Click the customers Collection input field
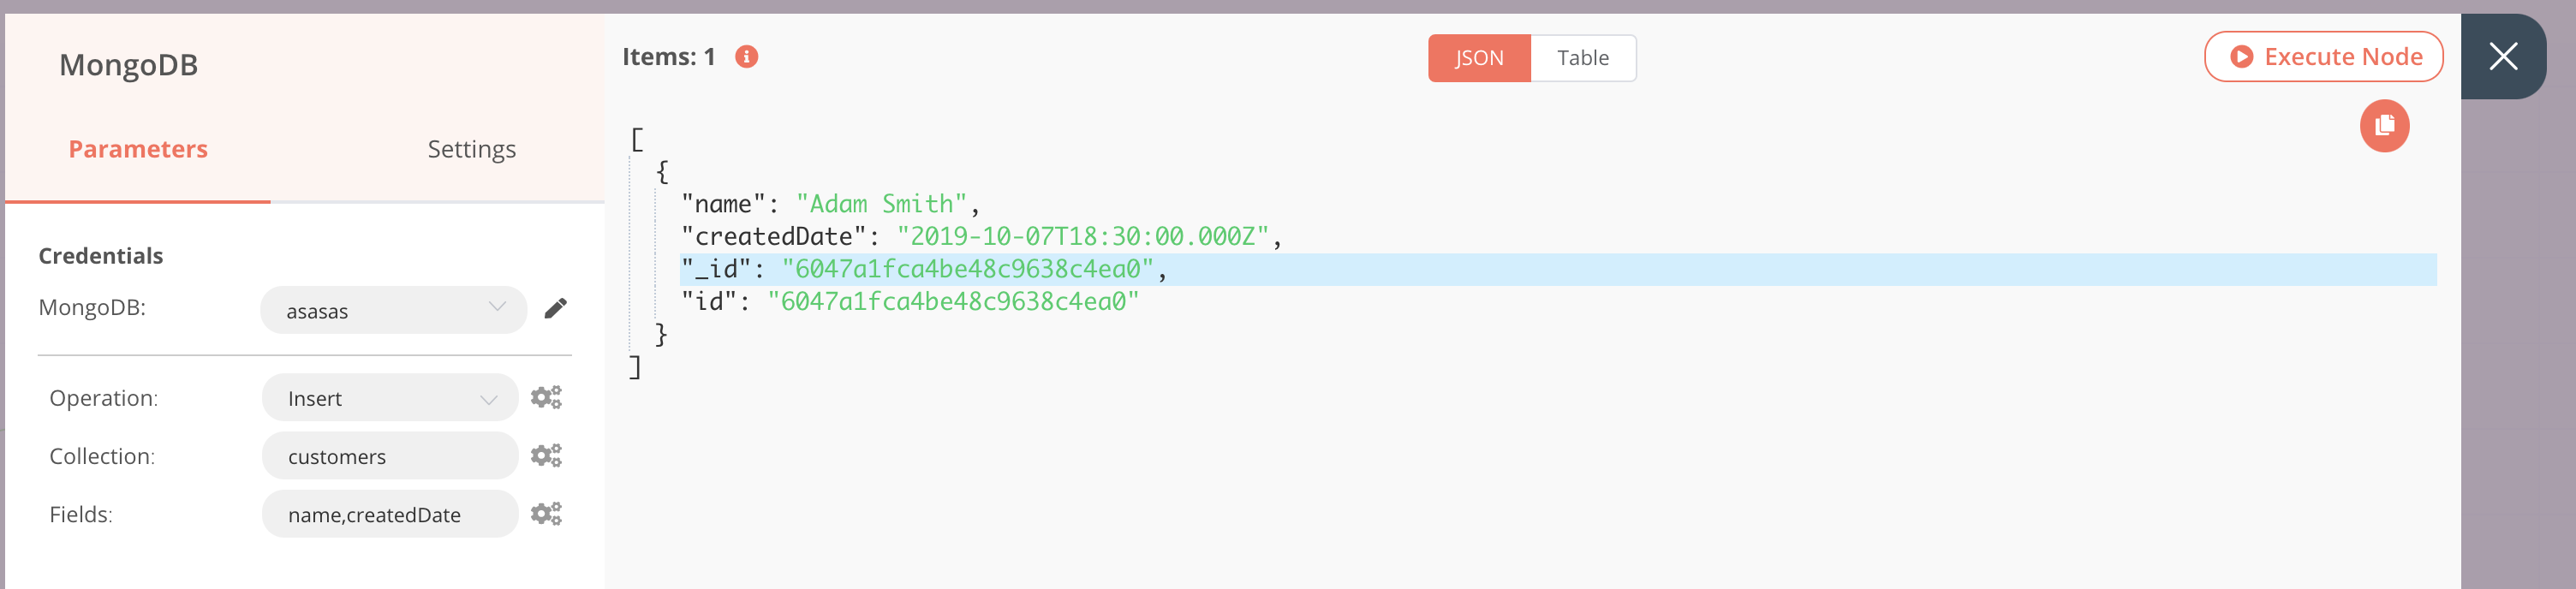The width and height of the screenshot is (2576, 589). pyautogui.click(x=390, y=455)
